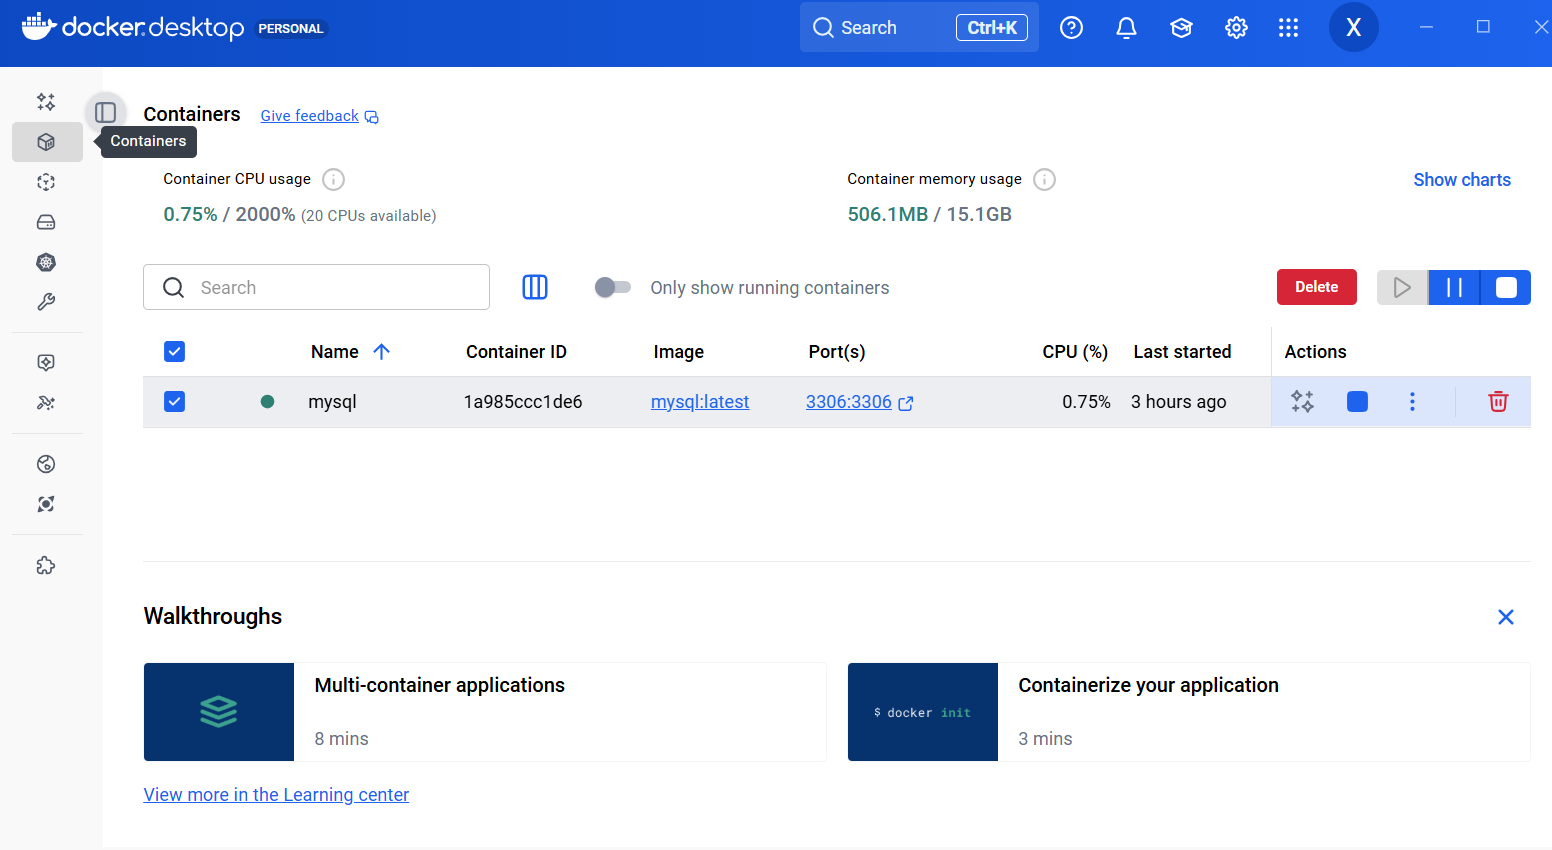Collapse the sidebar panel toggle icon
Viewport: 1552px width, 850px height.
coord(105,112)
